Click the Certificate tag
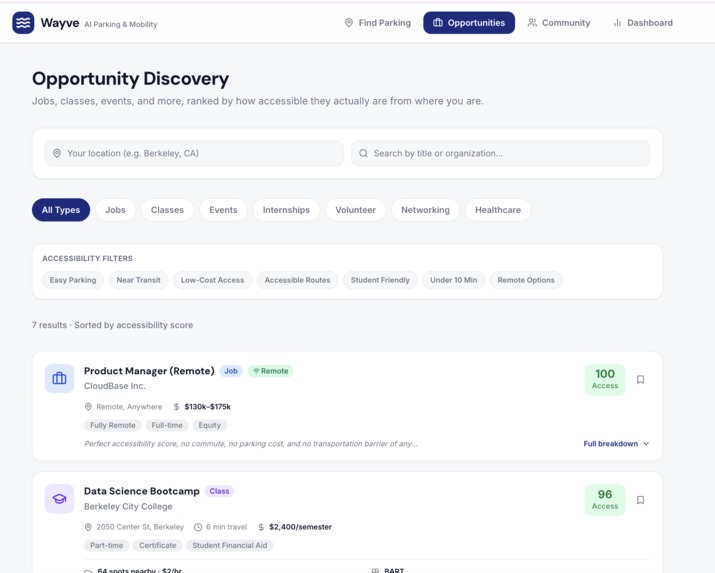Image resolution: width=715 pixels, height=573 pixels. click(158, 545)
